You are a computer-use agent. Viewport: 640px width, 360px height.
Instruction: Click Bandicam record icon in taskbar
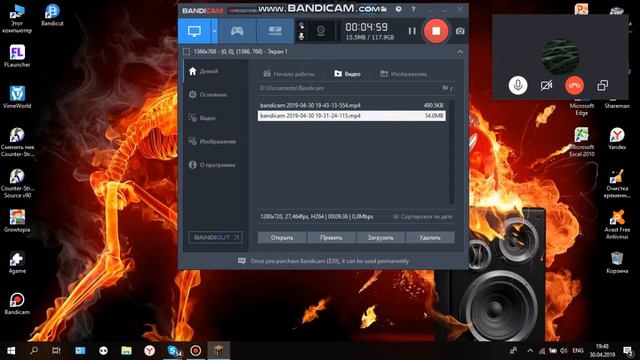(196, 351)
